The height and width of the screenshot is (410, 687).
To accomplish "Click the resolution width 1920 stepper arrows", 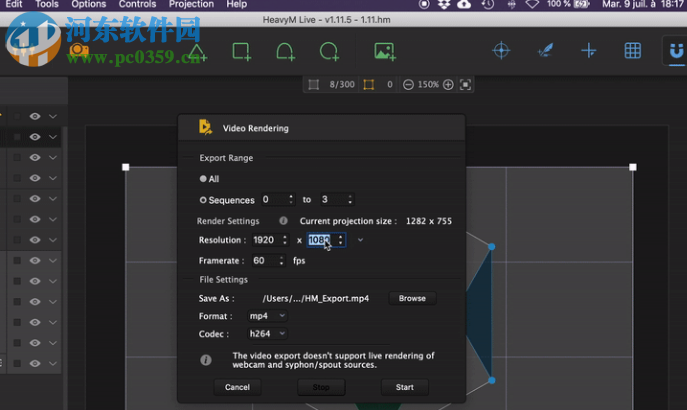I will (x=285, y=240).
